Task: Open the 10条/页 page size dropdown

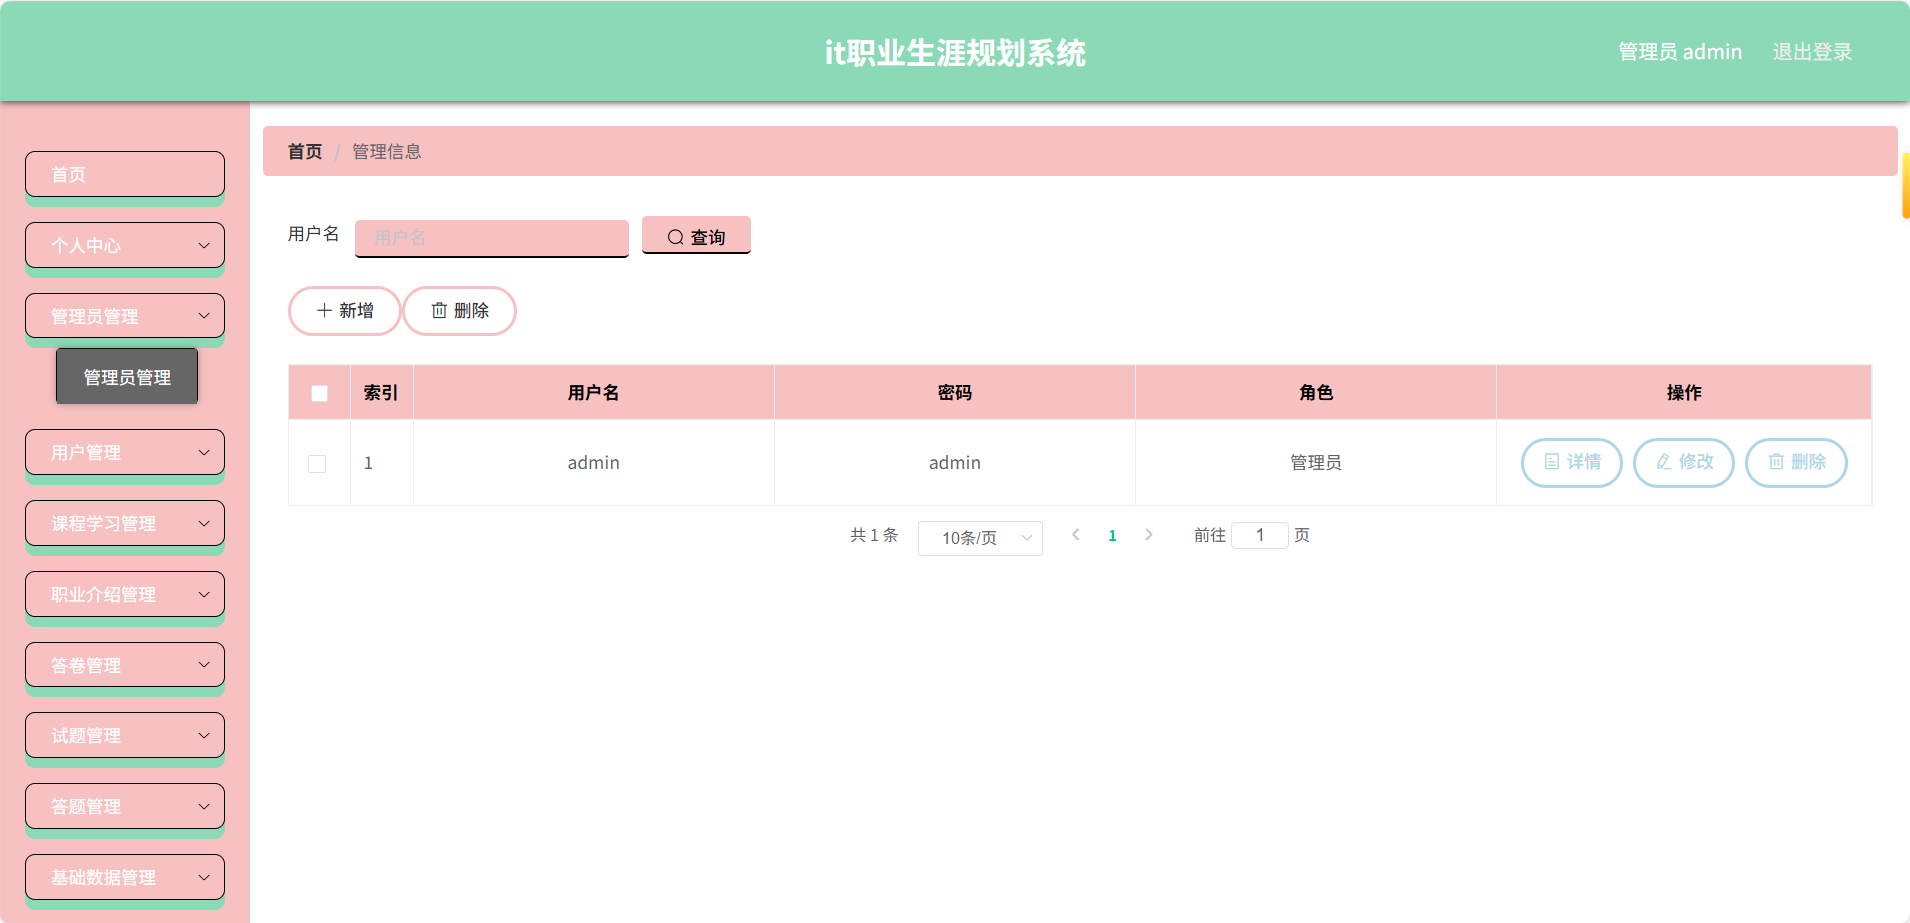Action: [x=980, y=538]
